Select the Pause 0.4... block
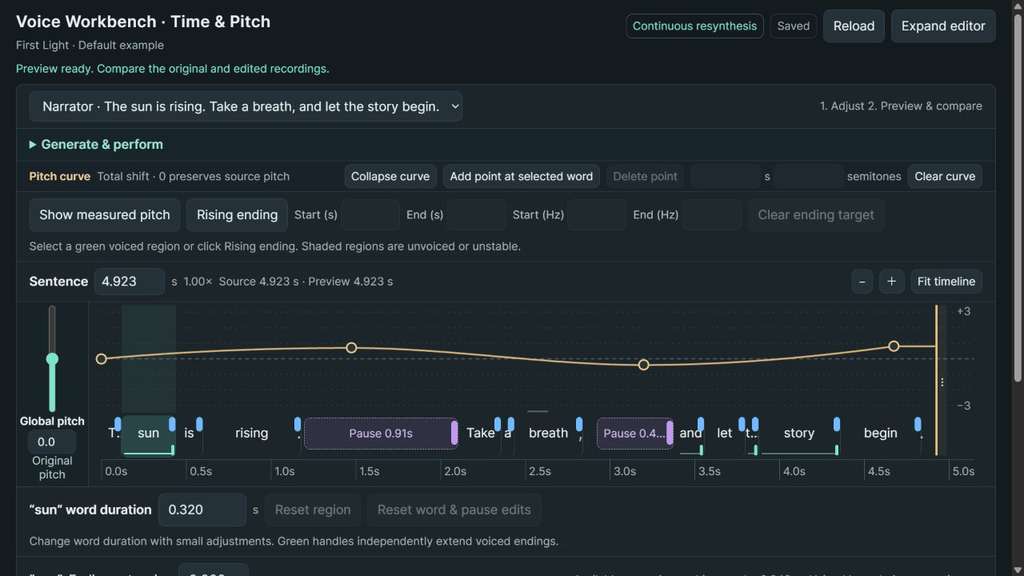Viewport: 1024px width, 576px height. pyautogui.click(x=634, y=434)
